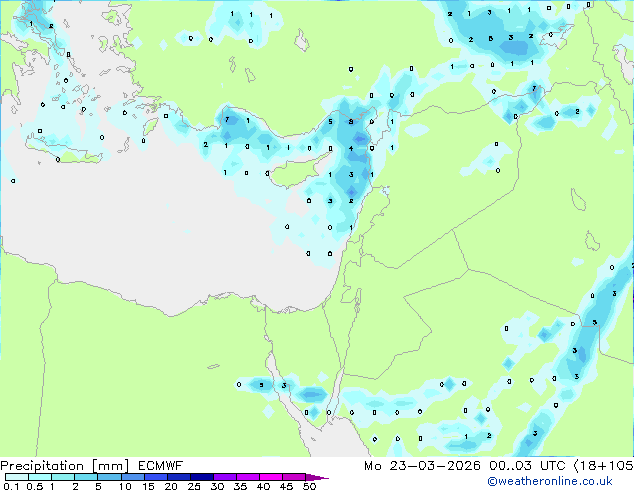Pick the 35–40 mm legend swatch

pos(248,477)
